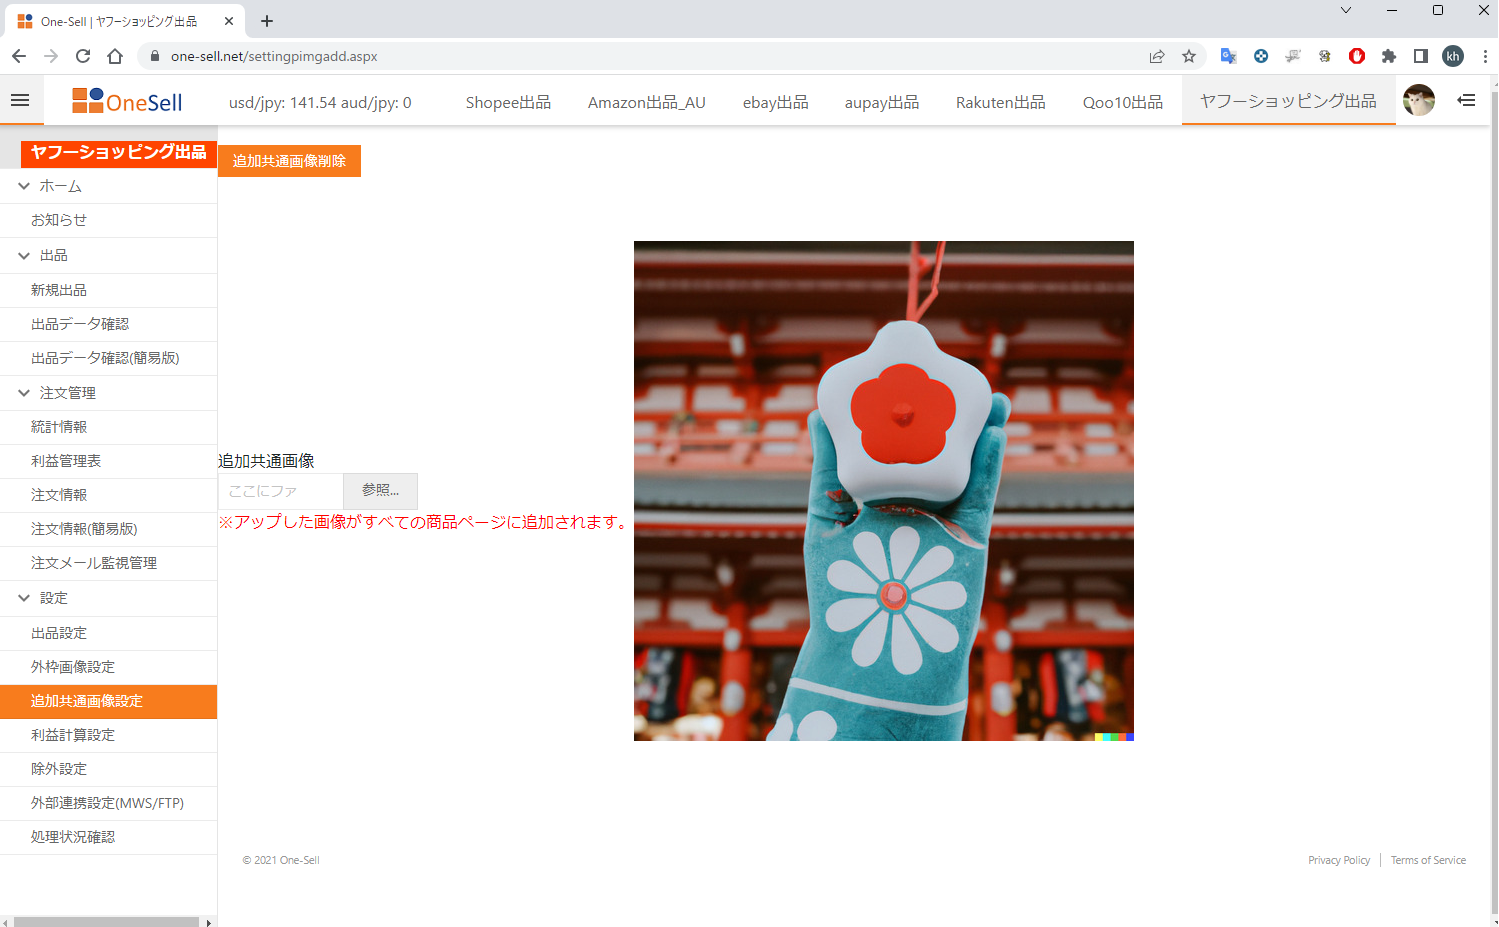
Task: Click the rainbow color strip on the image corner
Action: tap(1113, 737)
